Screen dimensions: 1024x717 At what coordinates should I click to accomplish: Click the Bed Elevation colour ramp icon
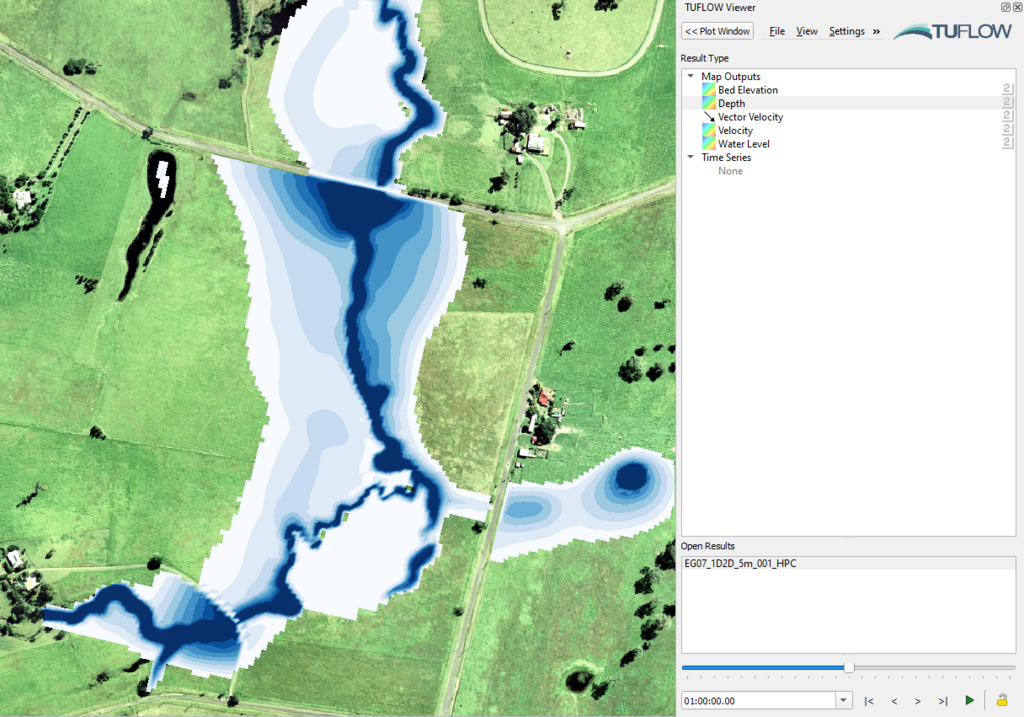point(709,90)
